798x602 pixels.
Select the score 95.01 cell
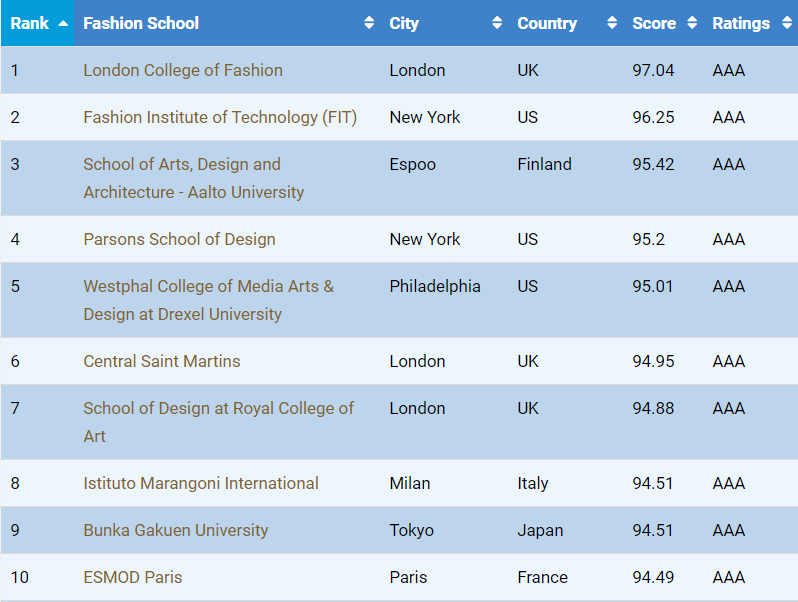pyautogui.click(x=653, y=286)
